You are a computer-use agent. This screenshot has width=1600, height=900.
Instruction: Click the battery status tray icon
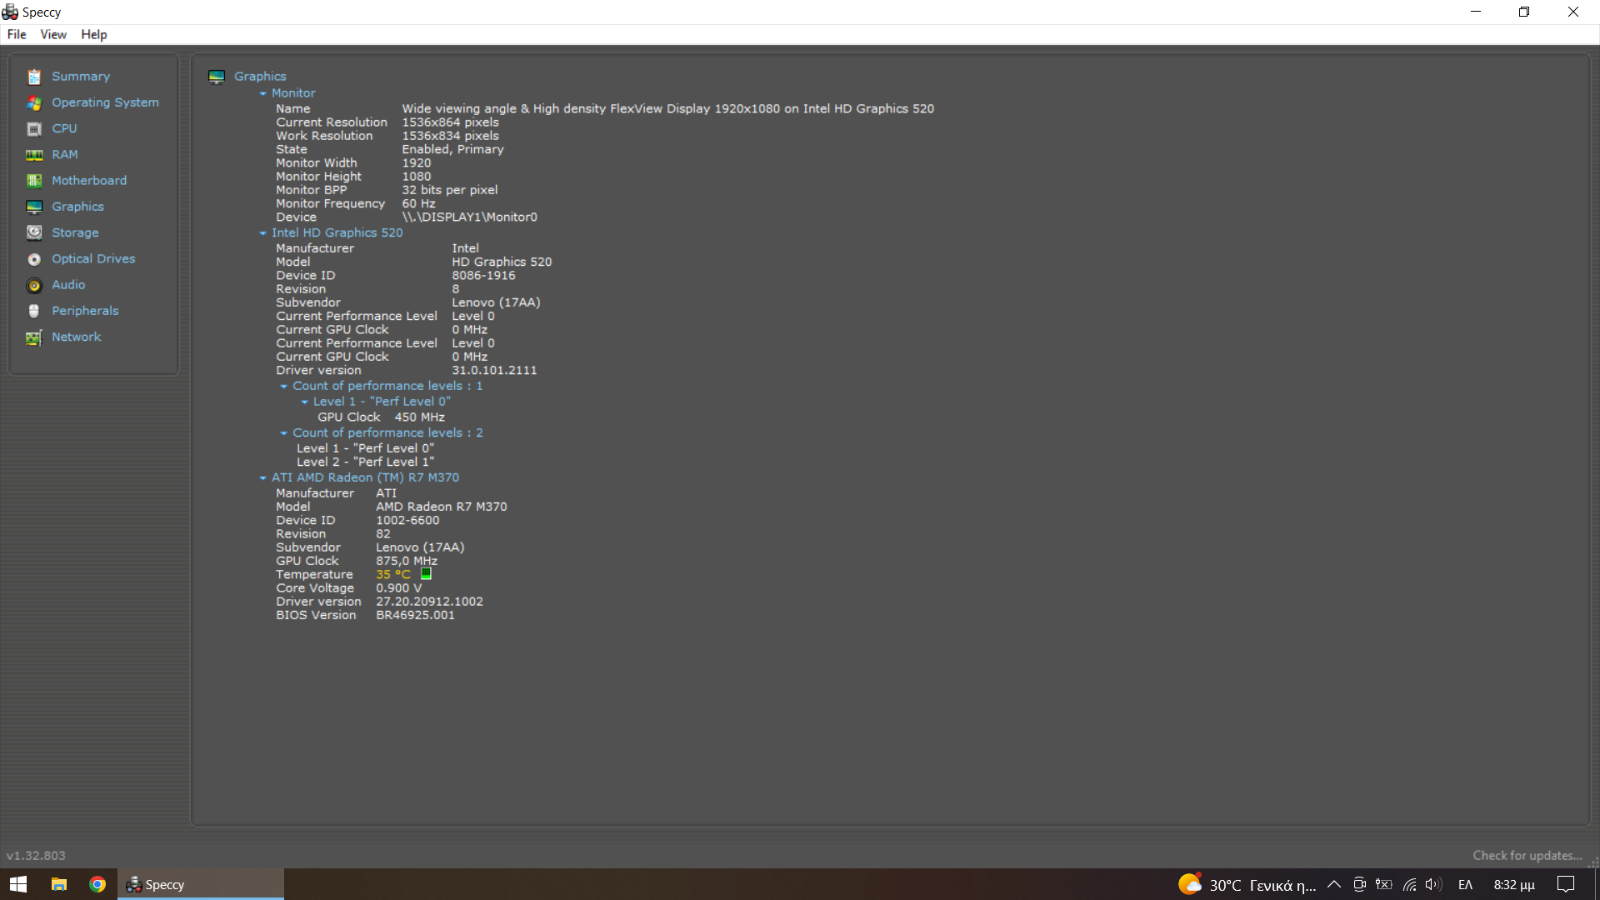1384,884
